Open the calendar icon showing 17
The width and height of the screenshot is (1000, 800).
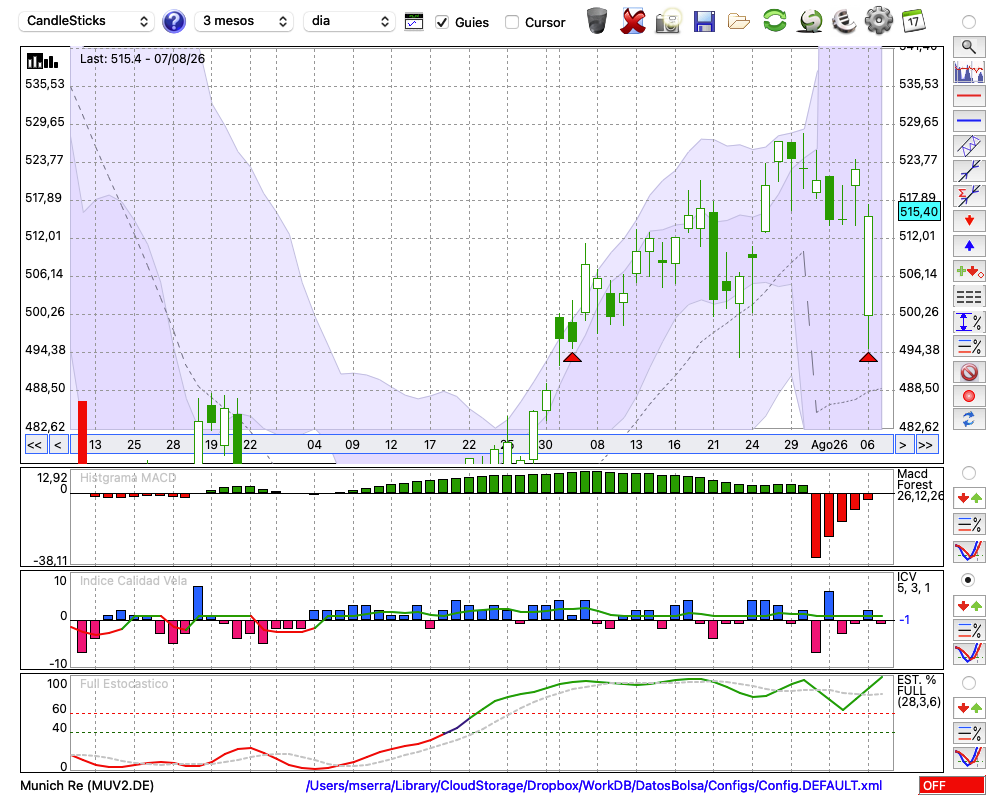(x=913, y=21)
